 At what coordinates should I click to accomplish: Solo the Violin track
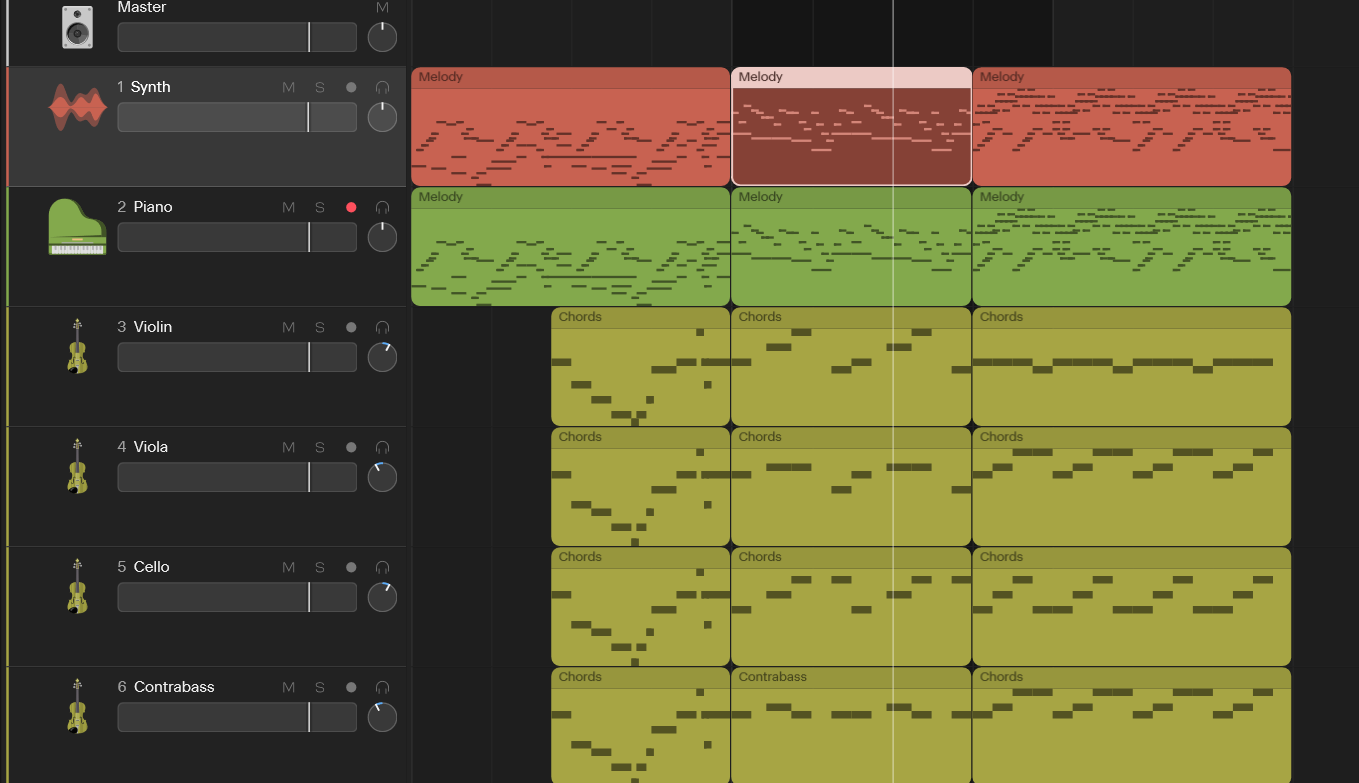(x=320, y=327)
